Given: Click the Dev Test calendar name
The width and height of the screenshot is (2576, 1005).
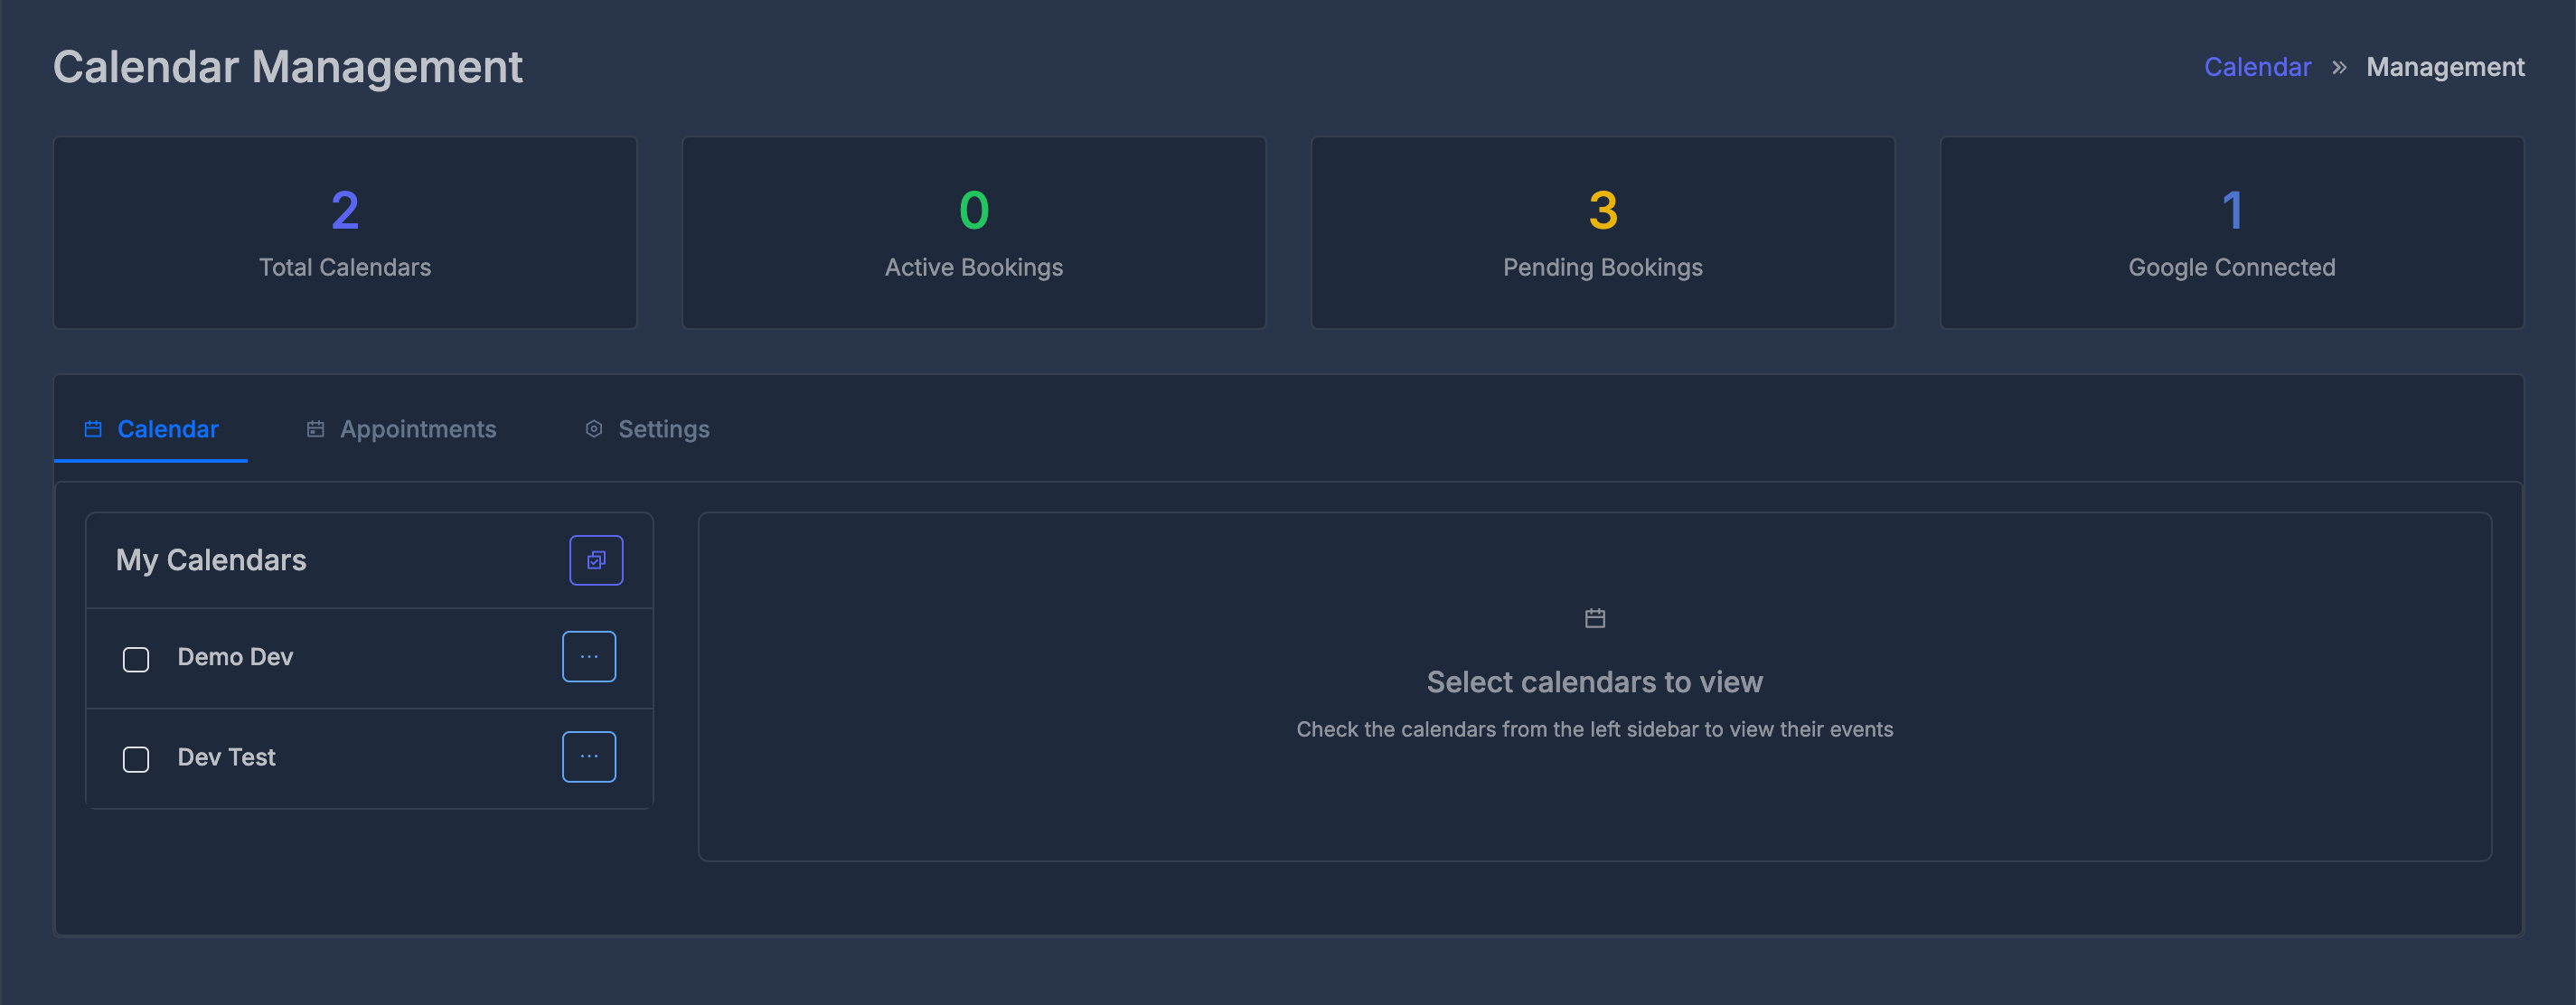Looking at the screenshot, I should (x=226, y=757).
